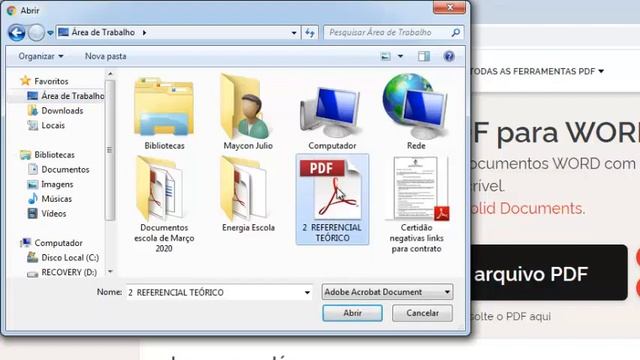Click the arquivo PDF button on webpage
The width and height of the screenshot is (640, 360).
pos(549,273)
